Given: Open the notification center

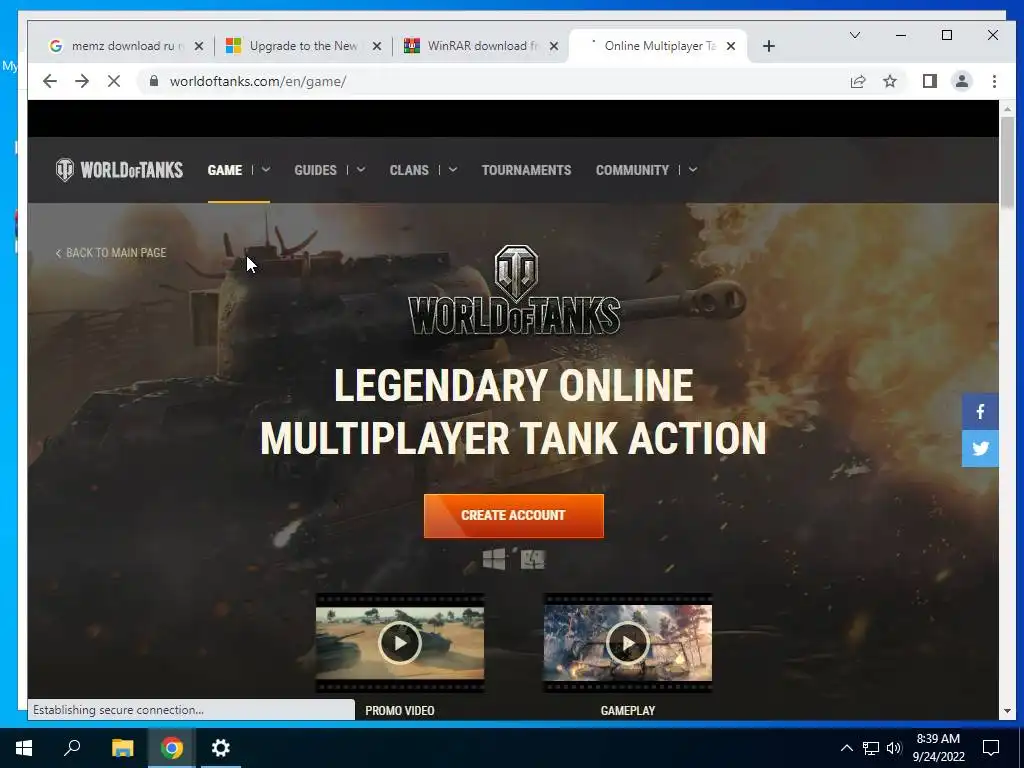Looking at the screenshot, I should (991, 748).
